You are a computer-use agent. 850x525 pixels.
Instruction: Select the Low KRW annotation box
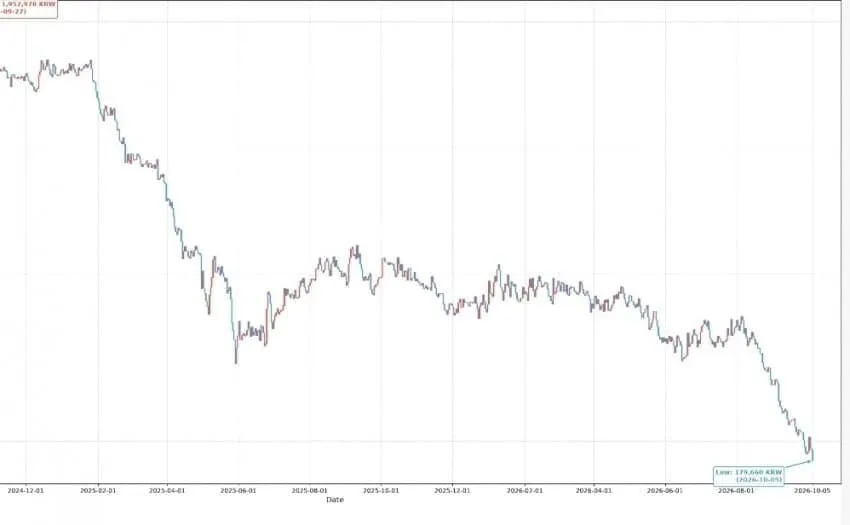click(749, 476)
